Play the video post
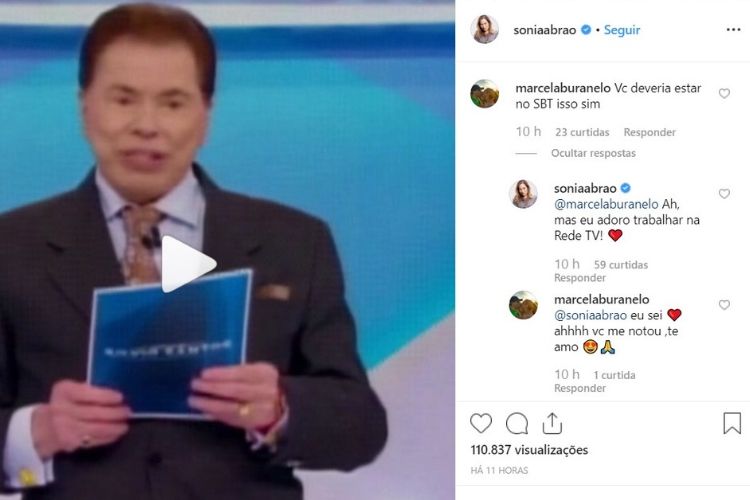750x500 pixels. [189, 264]
